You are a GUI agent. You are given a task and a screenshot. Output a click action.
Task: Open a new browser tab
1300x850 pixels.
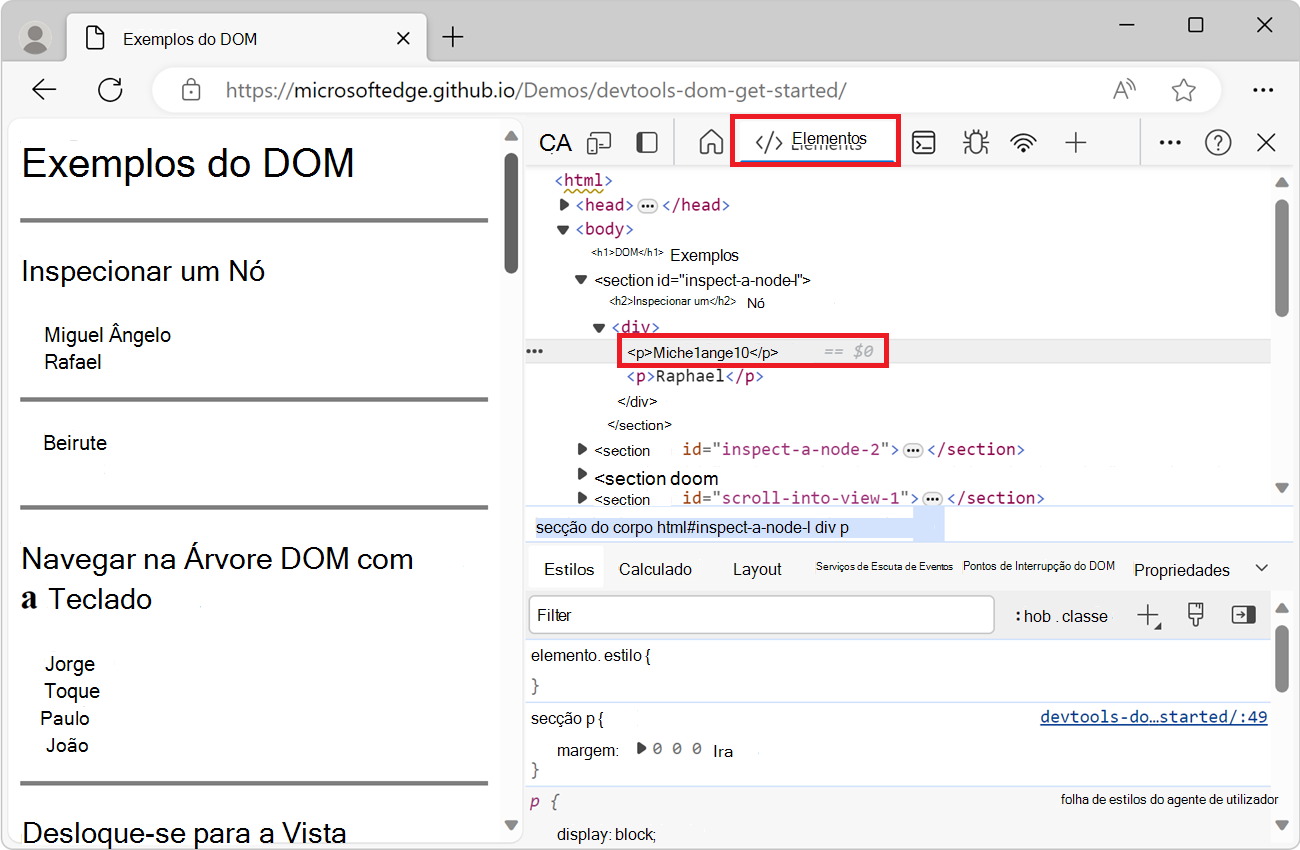point(453,38)
